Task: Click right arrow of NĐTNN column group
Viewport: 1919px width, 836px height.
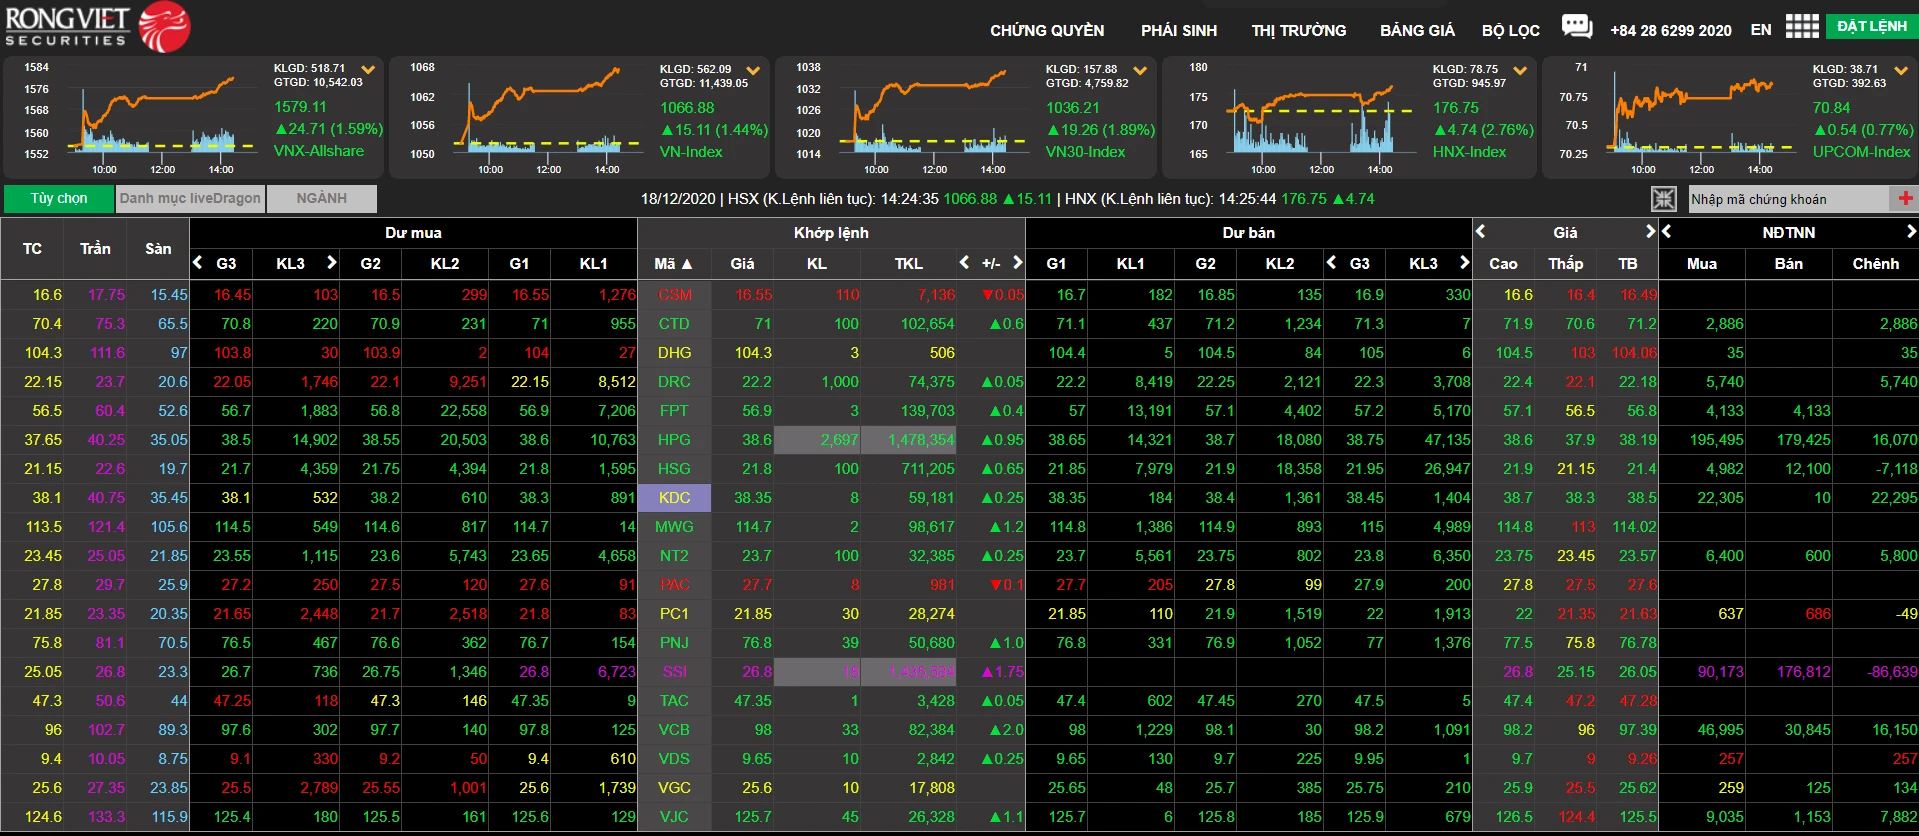Action: point(1911,231)
